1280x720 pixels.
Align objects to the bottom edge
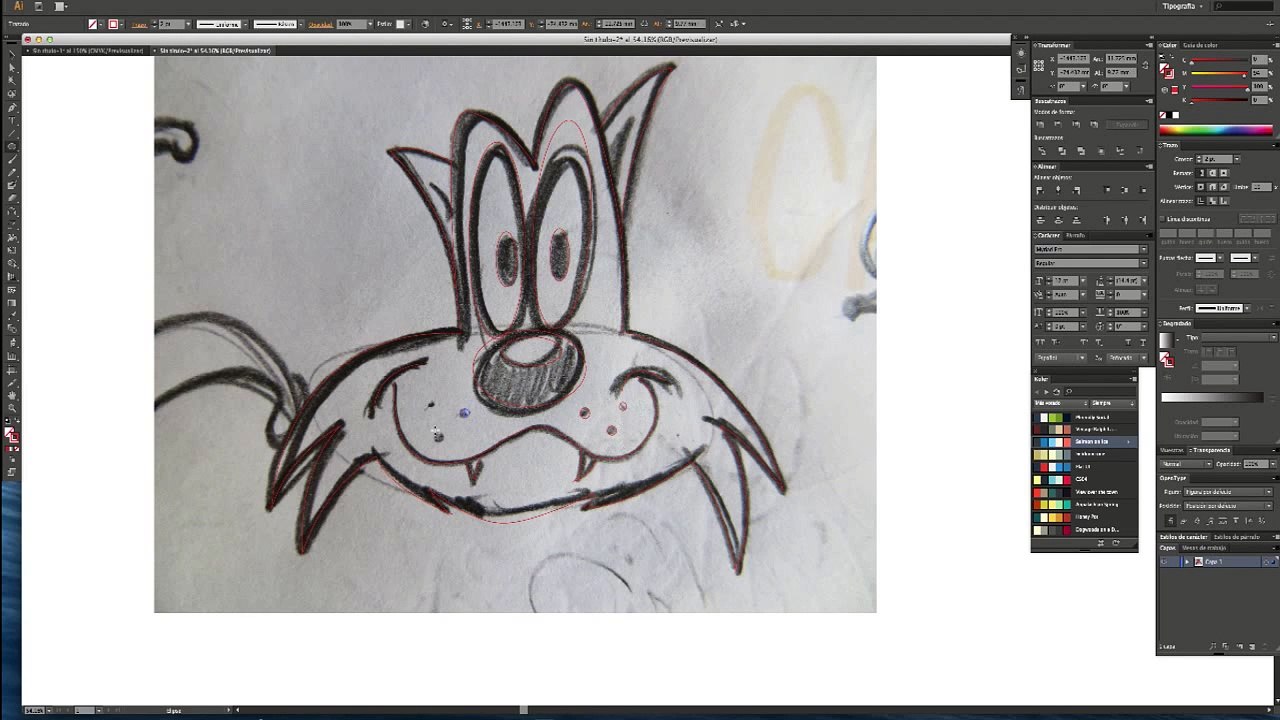coord(1141,190)
